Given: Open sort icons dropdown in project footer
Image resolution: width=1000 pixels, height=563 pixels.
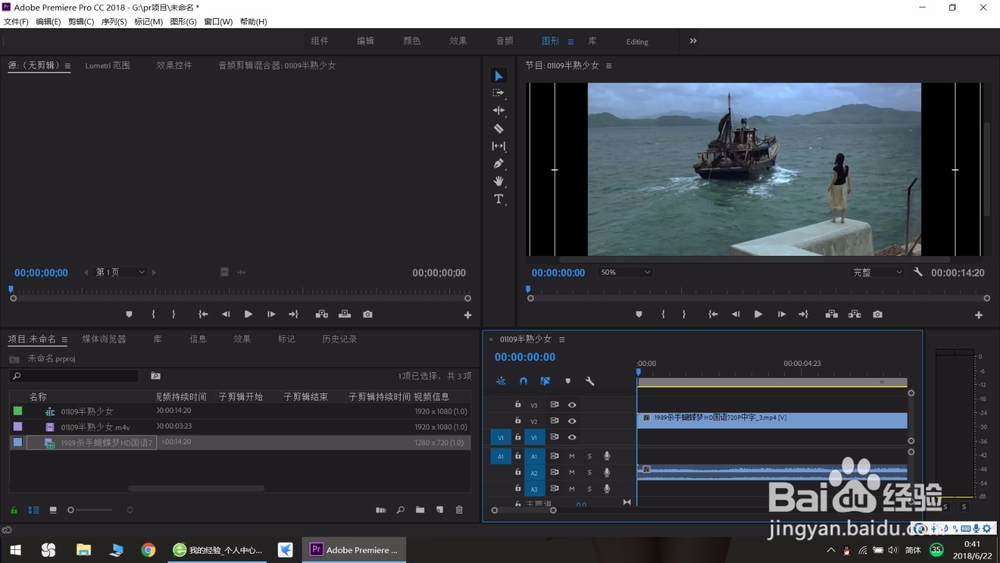Looking at the screenshot, I should click(129, 510).
